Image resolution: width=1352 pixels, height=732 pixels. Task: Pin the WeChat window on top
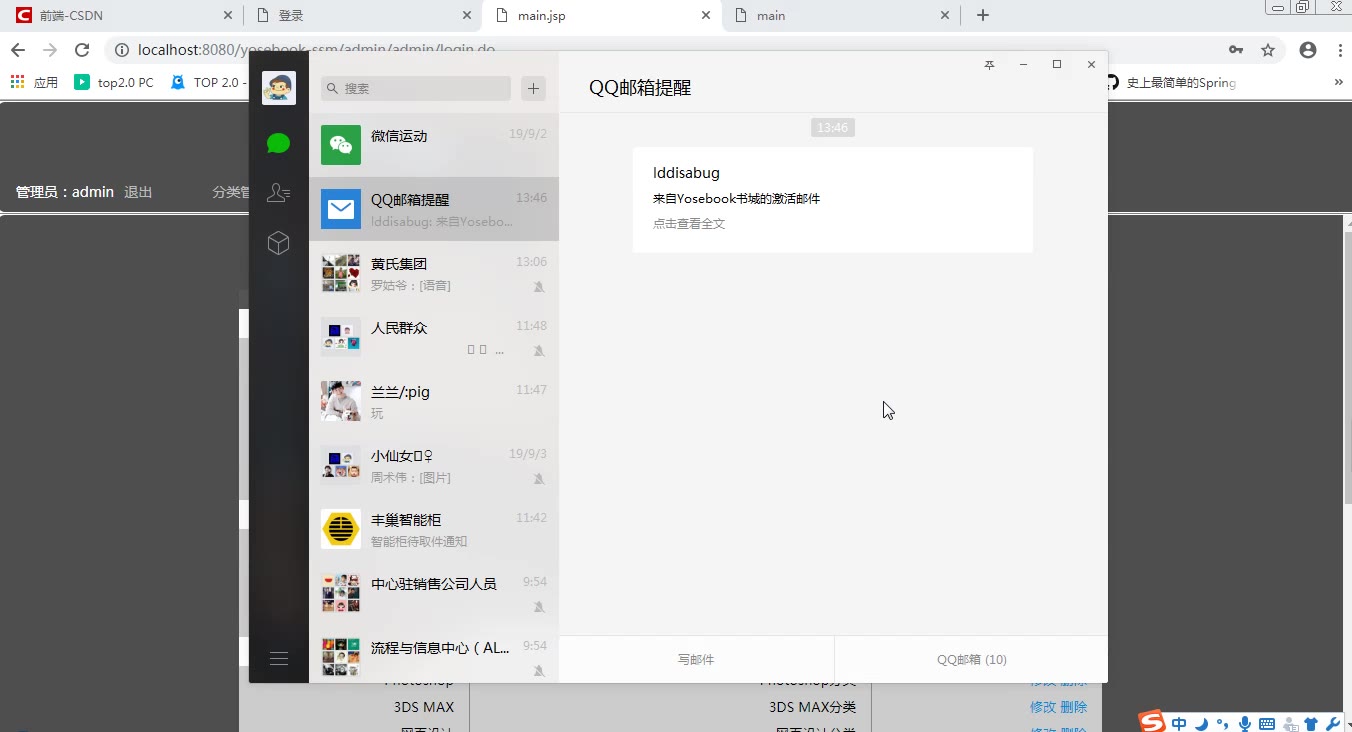pos(989,64)
